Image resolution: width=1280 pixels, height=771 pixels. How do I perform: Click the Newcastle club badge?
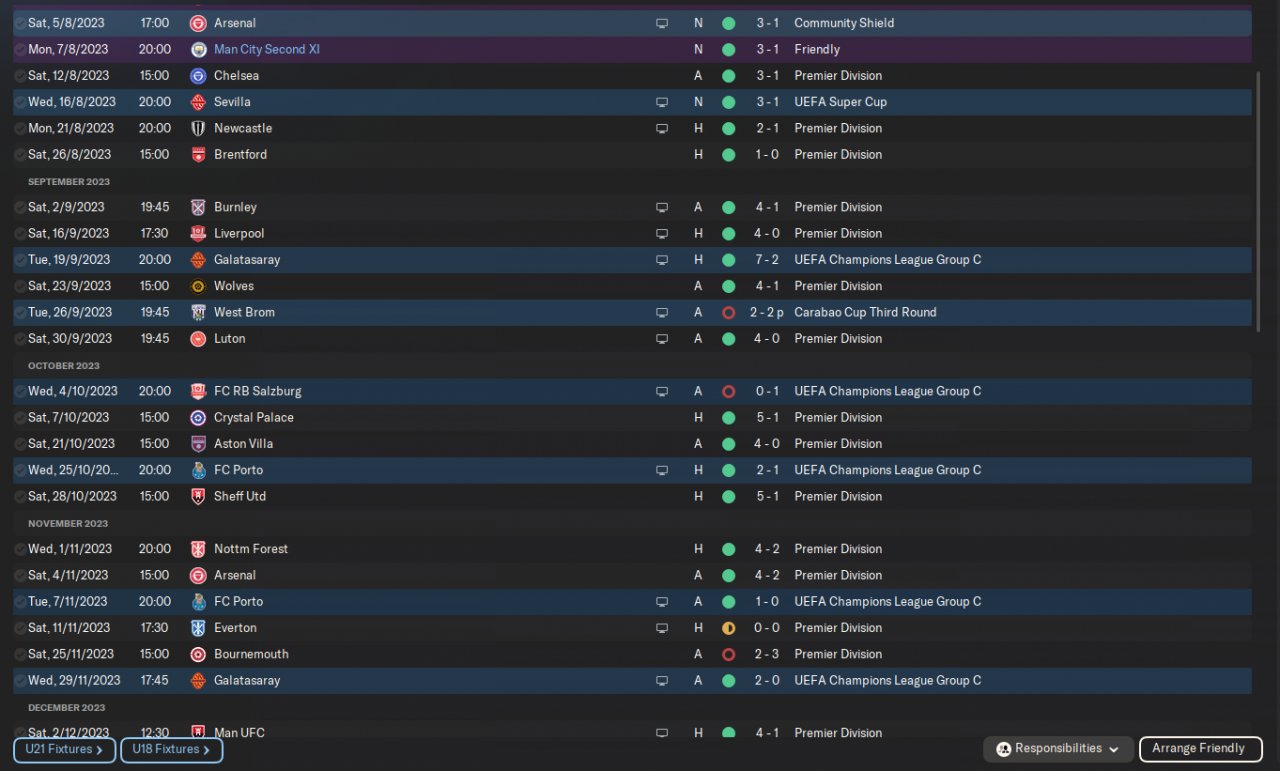(198, 128)
